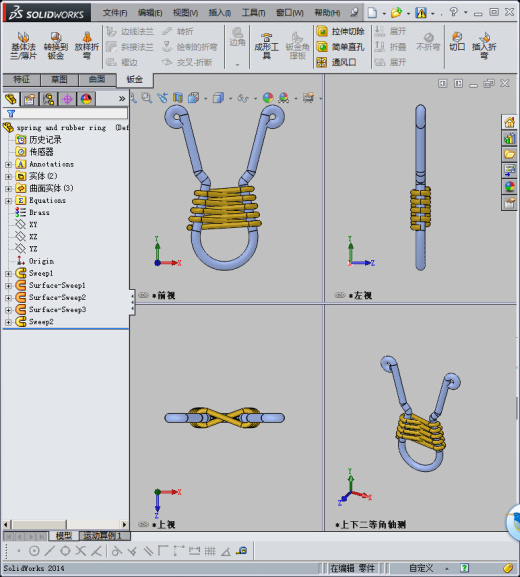The width and height of the screenshot is (520, 577).
Task: Open SolidWorks Resources home icon in task pane
Action: 509,123
